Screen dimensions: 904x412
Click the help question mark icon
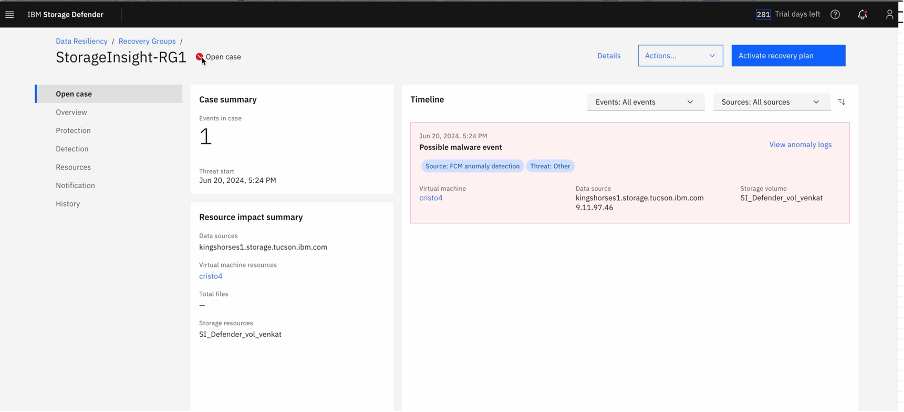point(835,14)
